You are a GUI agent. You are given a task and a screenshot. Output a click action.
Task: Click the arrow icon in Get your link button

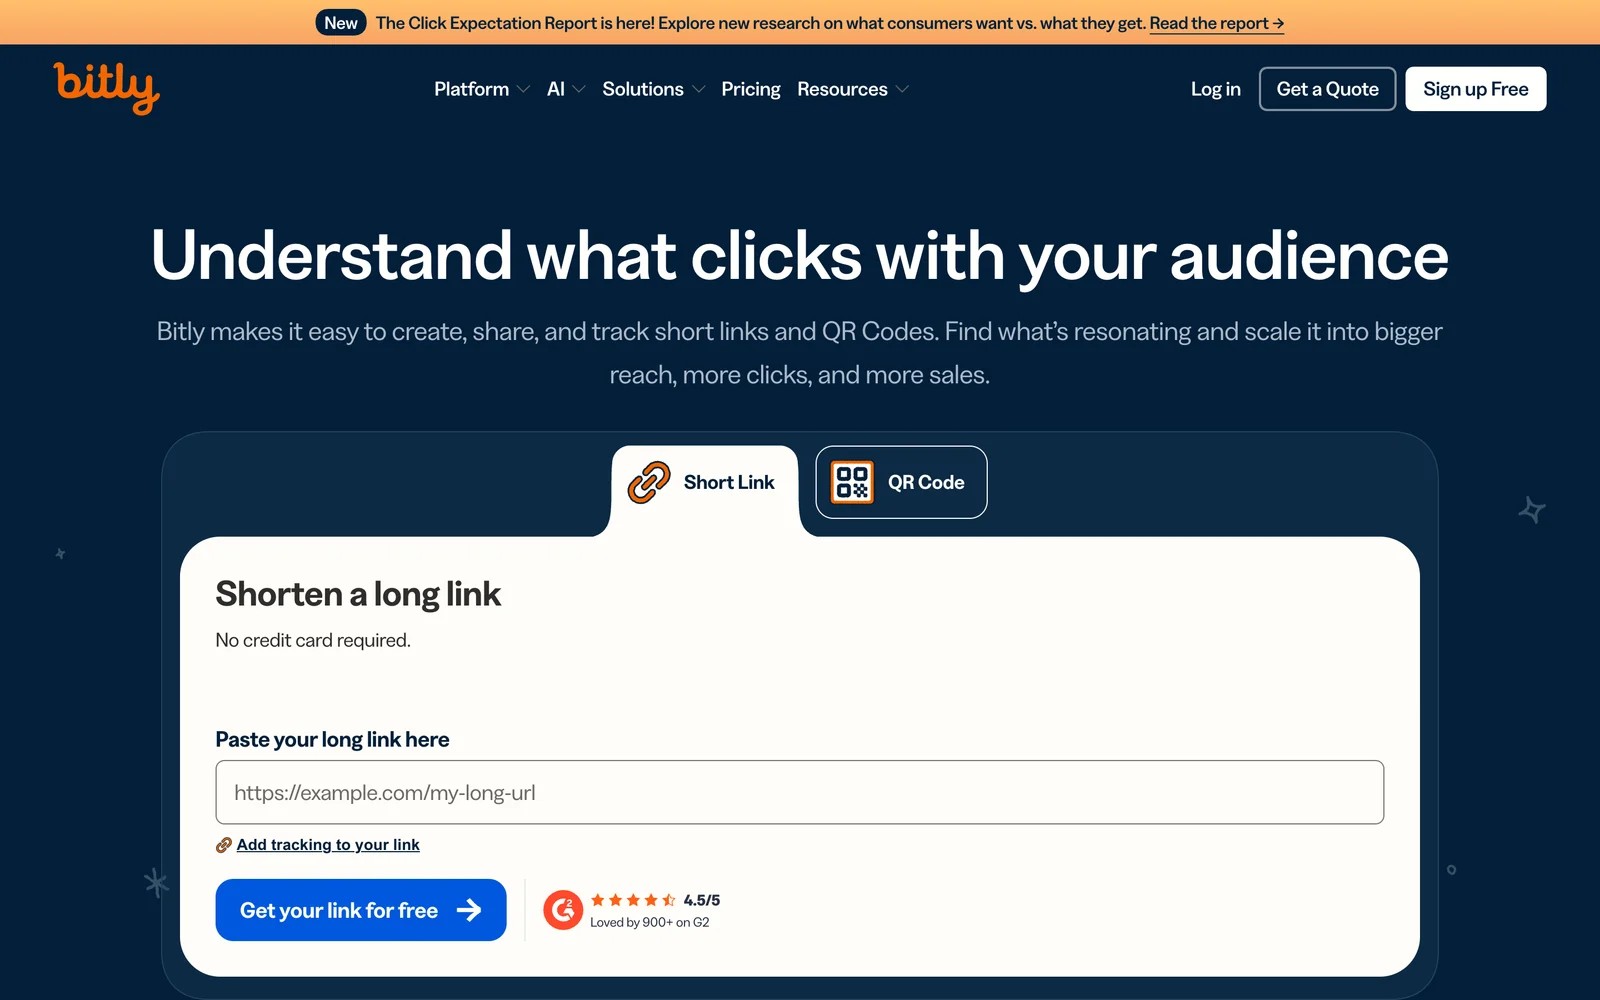click(469, 910)
